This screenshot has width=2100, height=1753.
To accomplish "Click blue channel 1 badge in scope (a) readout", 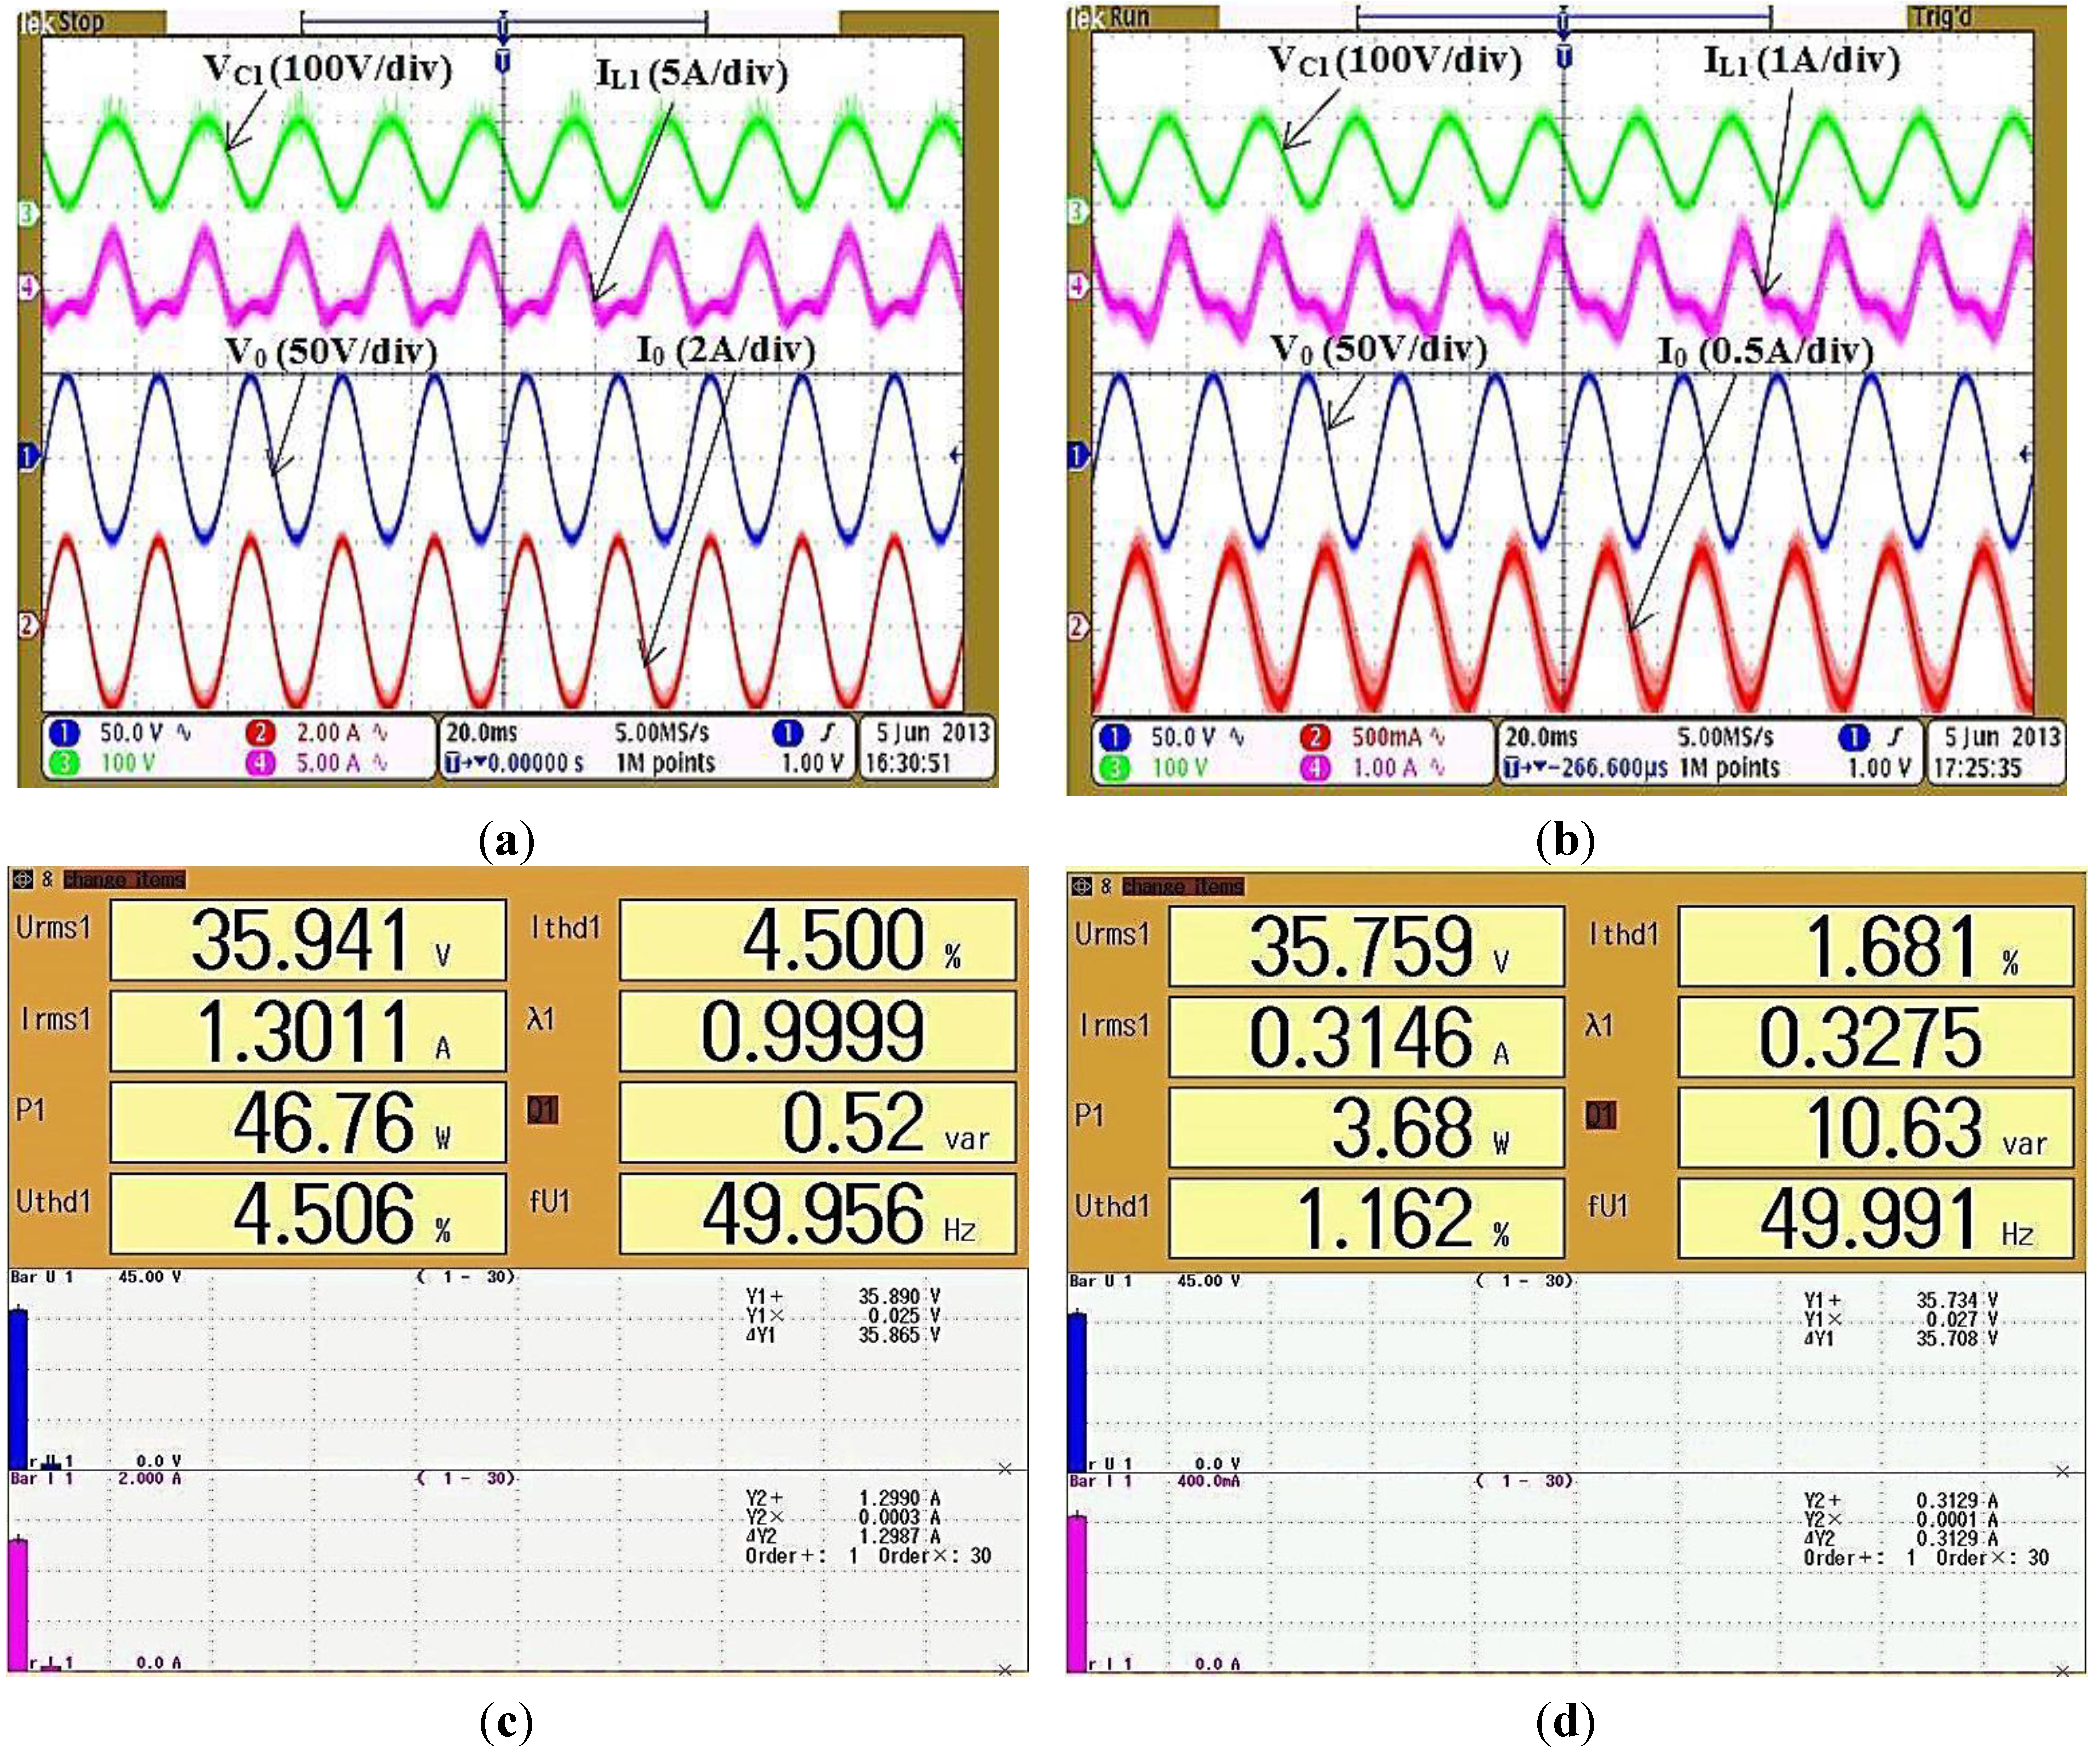I will point(64,733).
